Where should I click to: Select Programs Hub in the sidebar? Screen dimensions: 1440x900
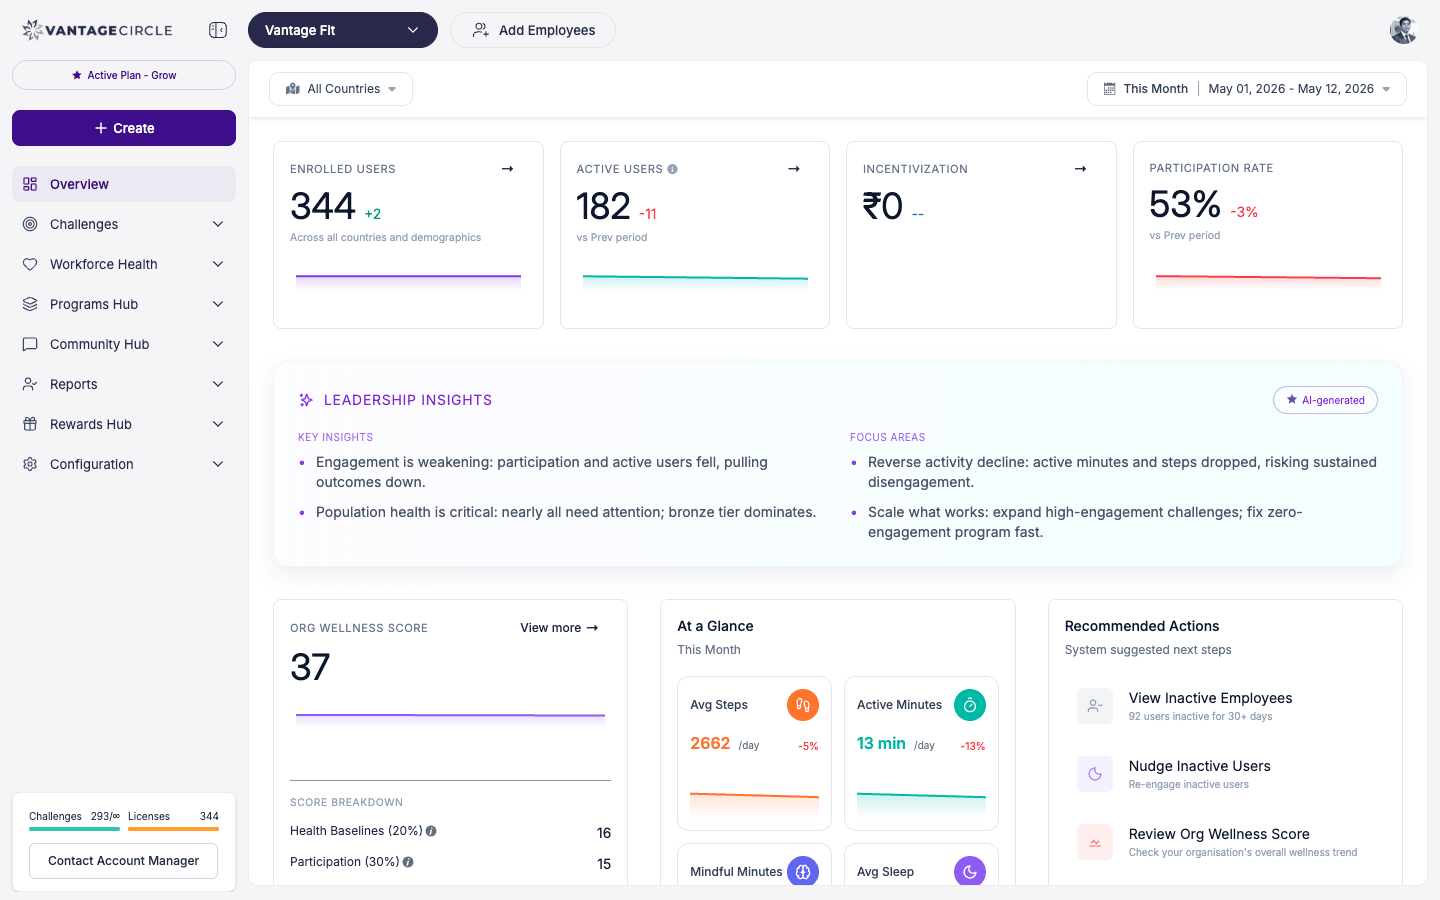click(x=124, y=304)
